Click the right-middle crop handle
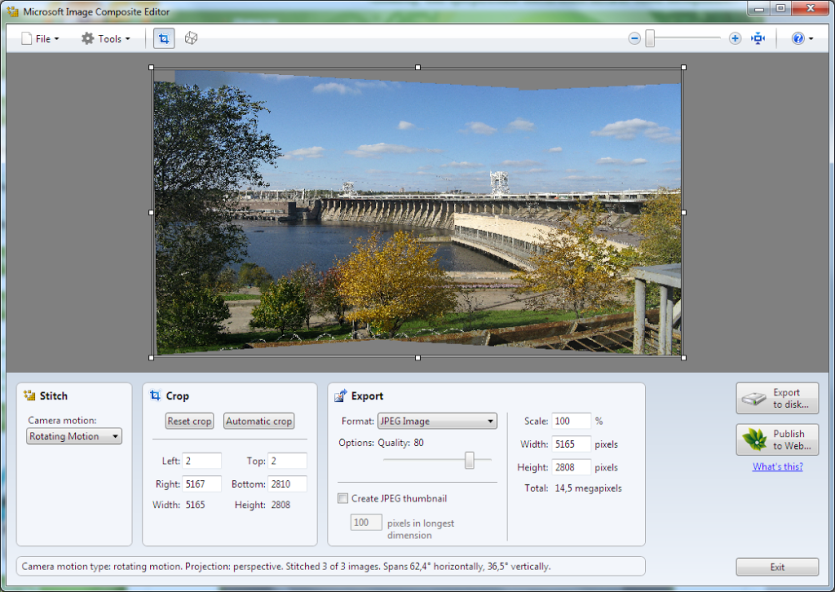The image size is (835, 592). click(684, 212)
